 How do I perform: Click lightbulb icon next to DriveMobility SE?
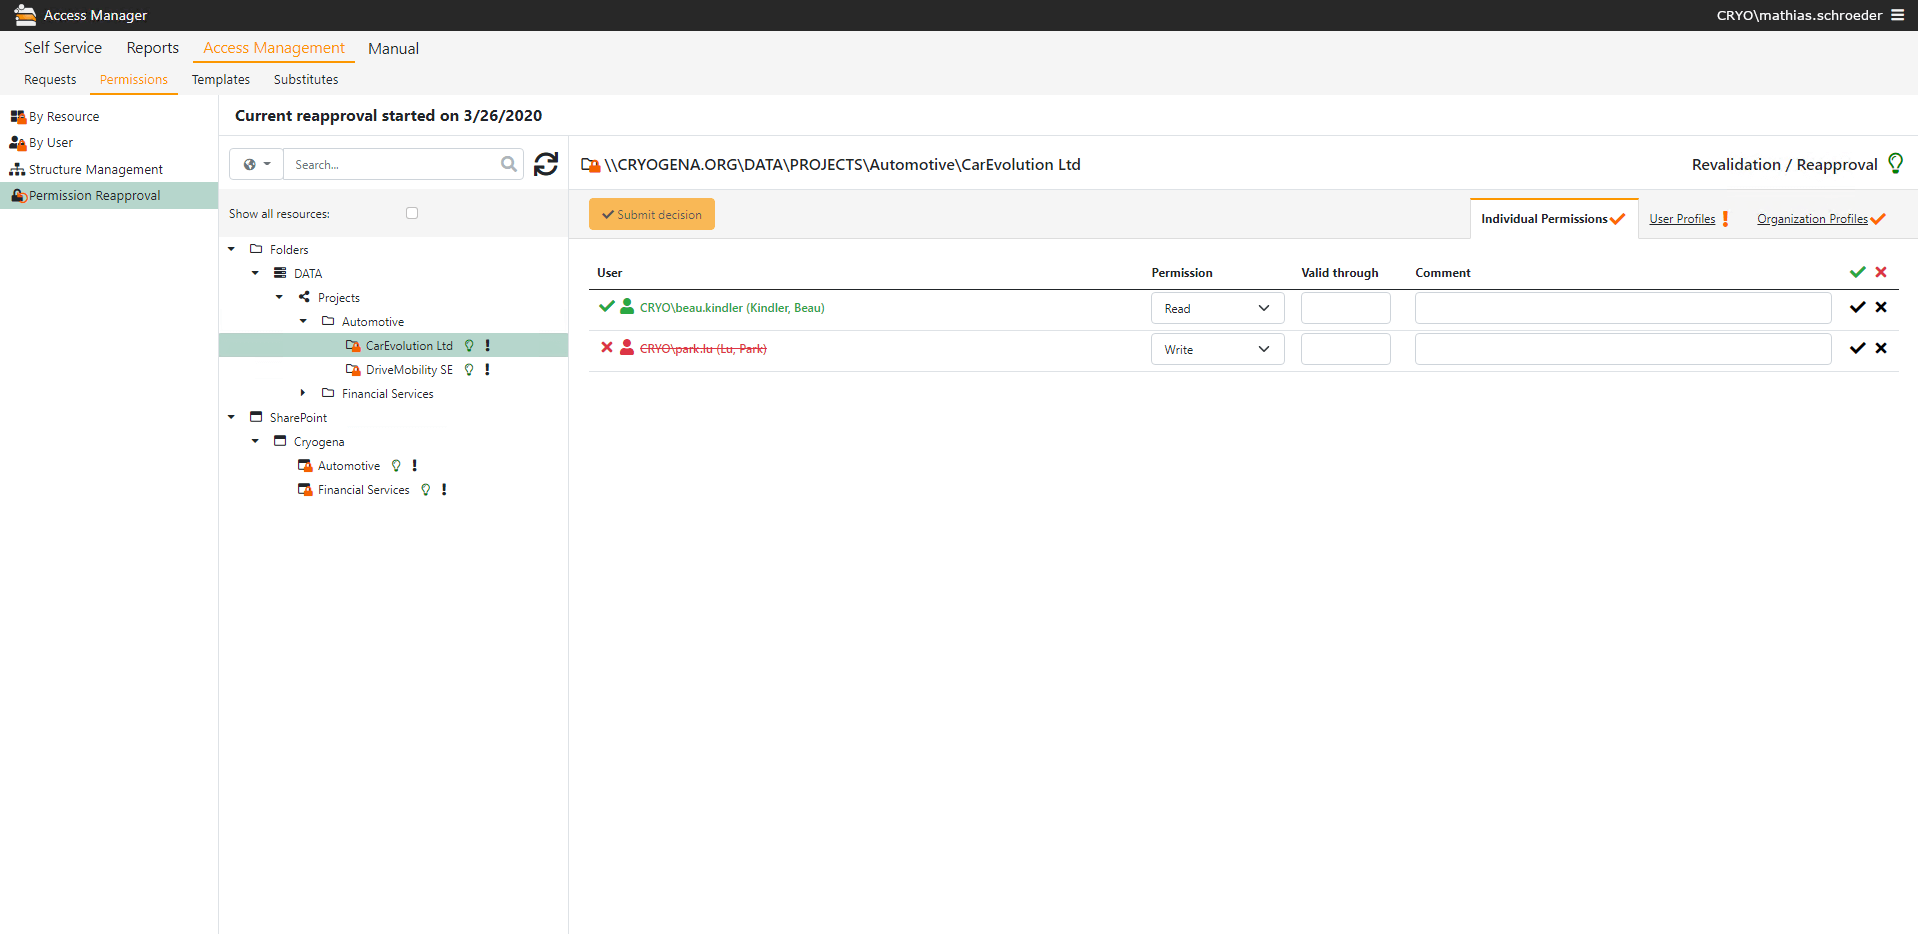pos(469,370)
